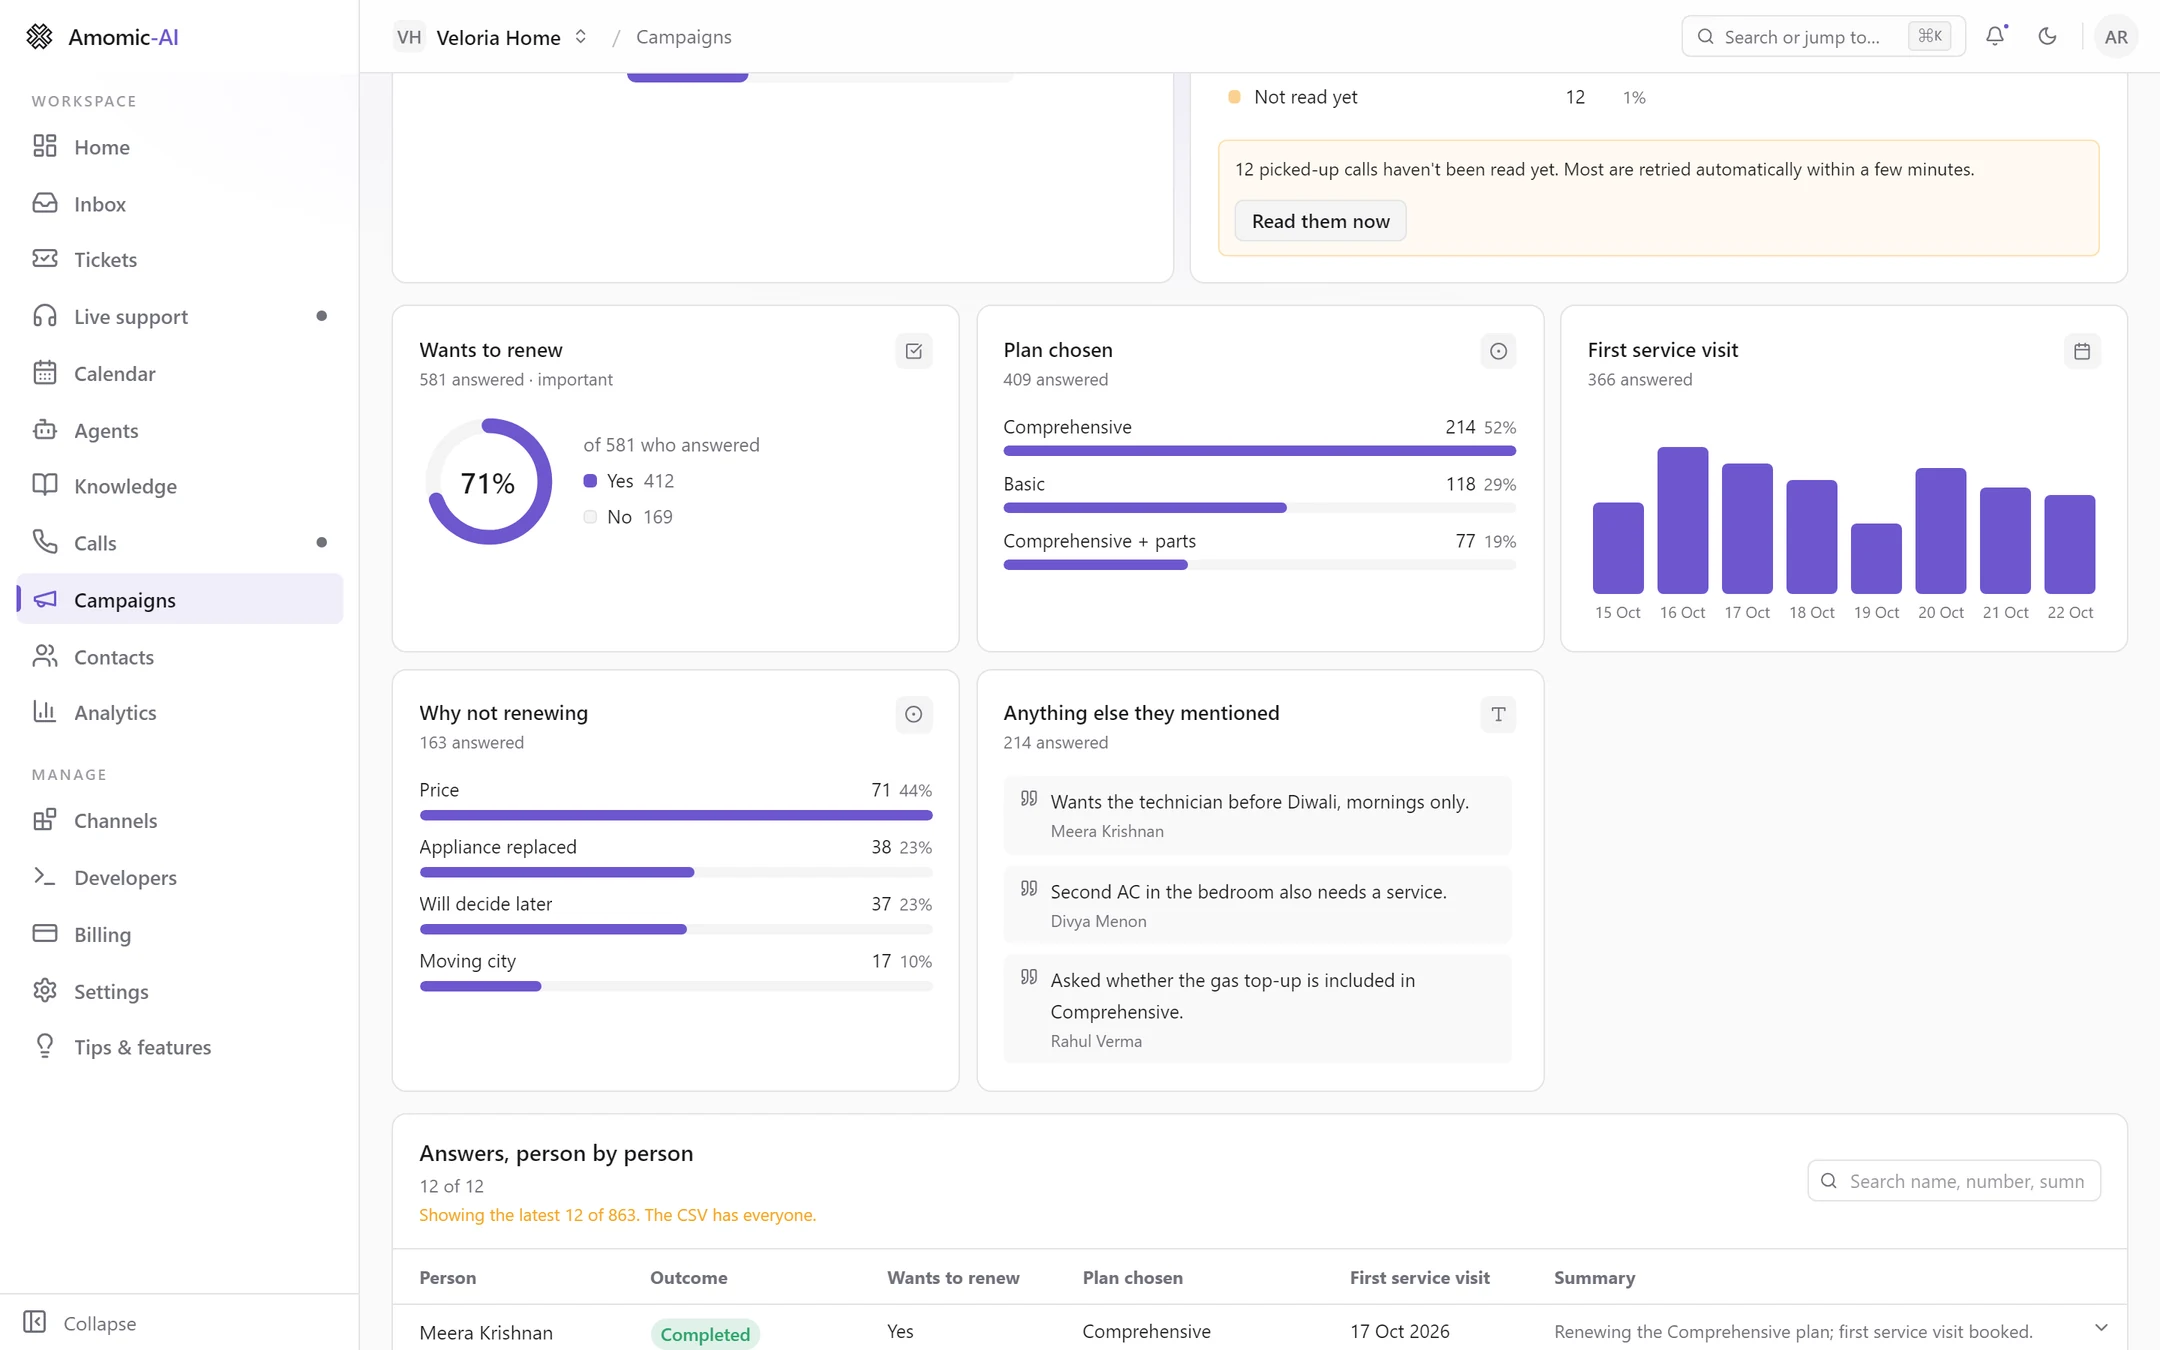The height and width of the screenshot is (1350, 2160).
Task: Click the Why not renewing card icon
Action: click(x=913, y=714)
